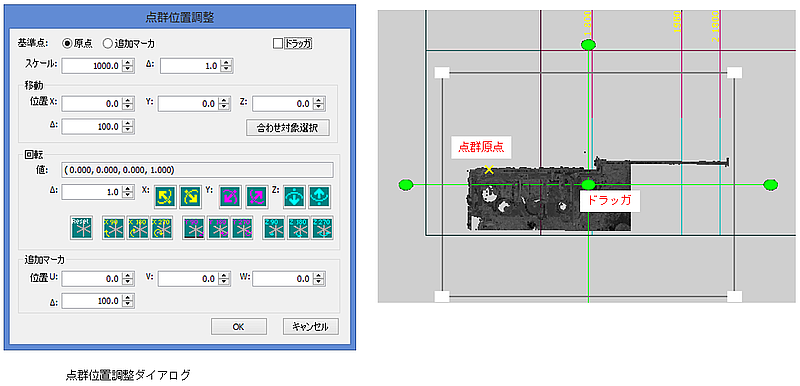The height and width of the screenshot is (386, 800).
Task: Decrease Y position with spinner down arrow
Action: tap(223, 107)
